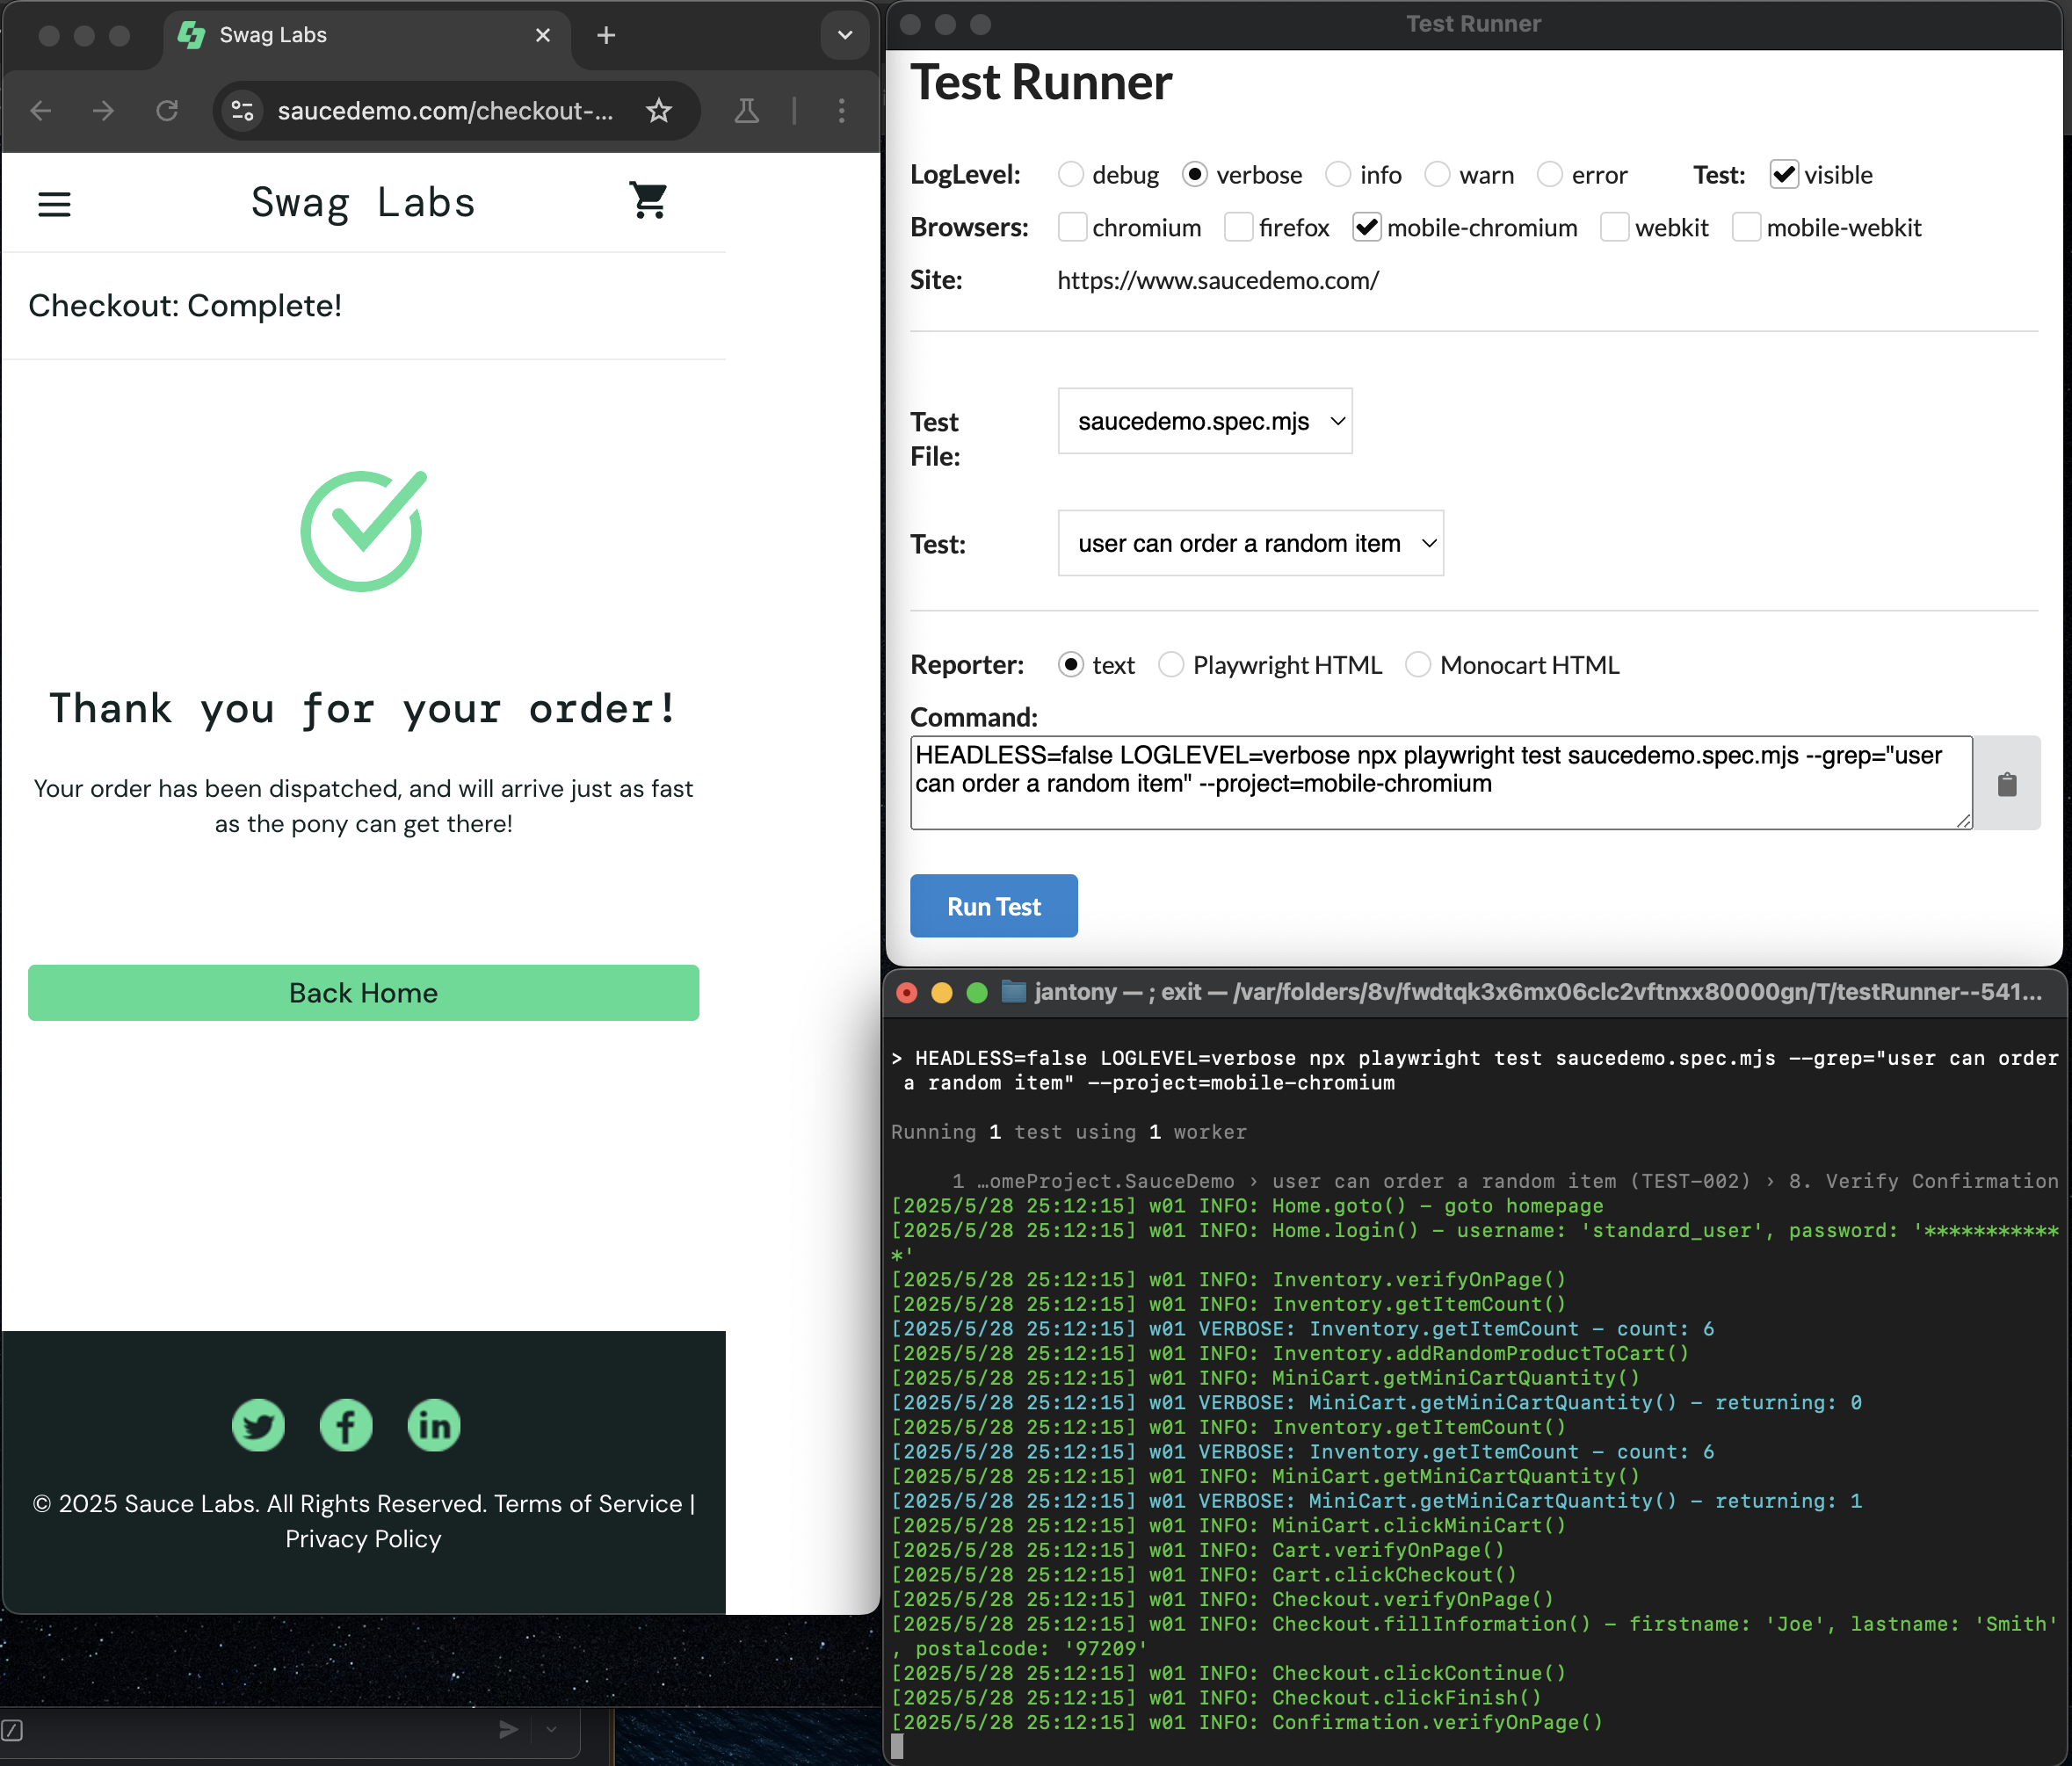Enable the chromium browser checkbox

tap(1072, 227)
